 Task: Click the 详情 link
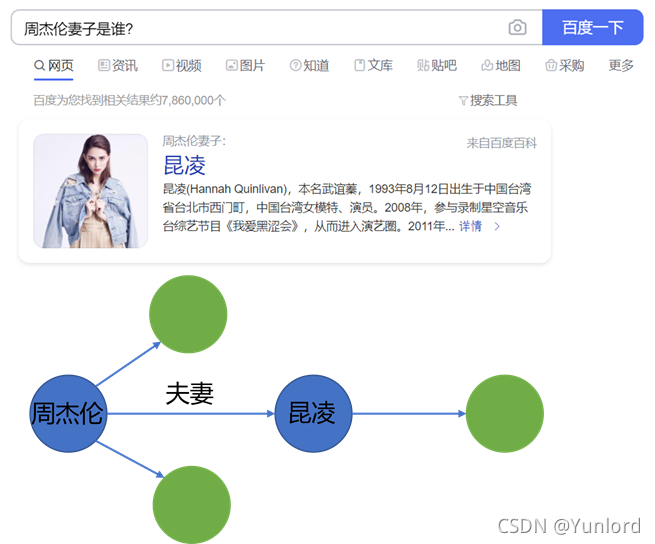[470, 226]
